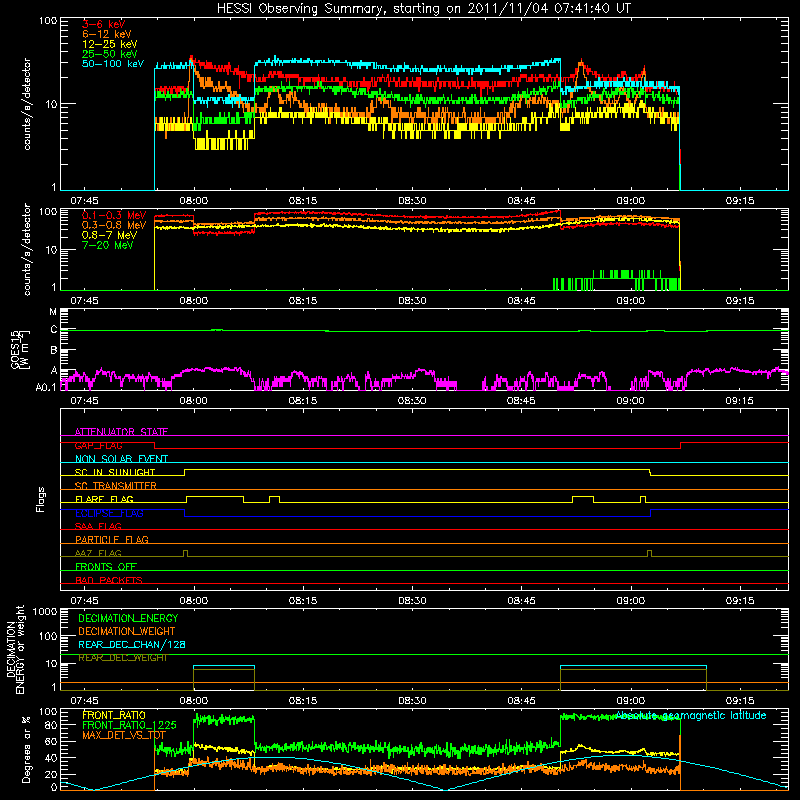
Task: Select the blue ECLIPSE_FLAG label
Action: pos(109,513)
